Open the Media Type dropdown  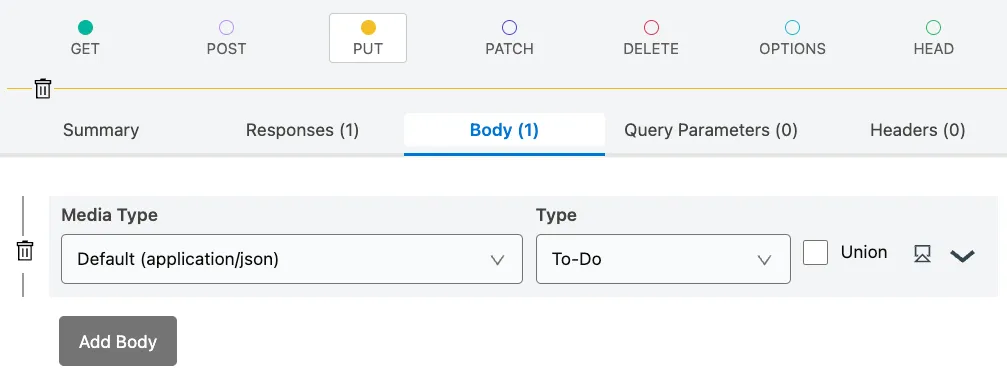point(292,259)
